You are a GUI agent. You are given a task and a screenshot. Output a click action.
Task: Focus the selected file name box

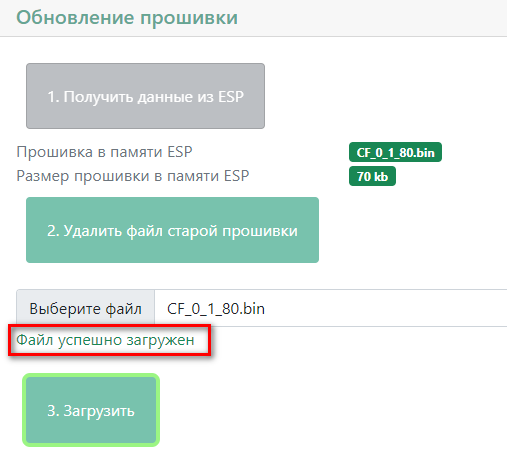coord(331,308)
